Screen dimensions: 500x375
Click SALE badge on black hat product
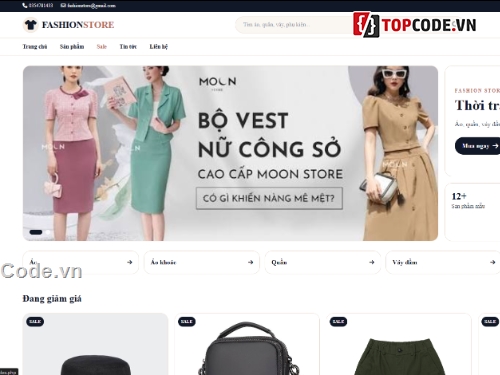coord(35,321)
